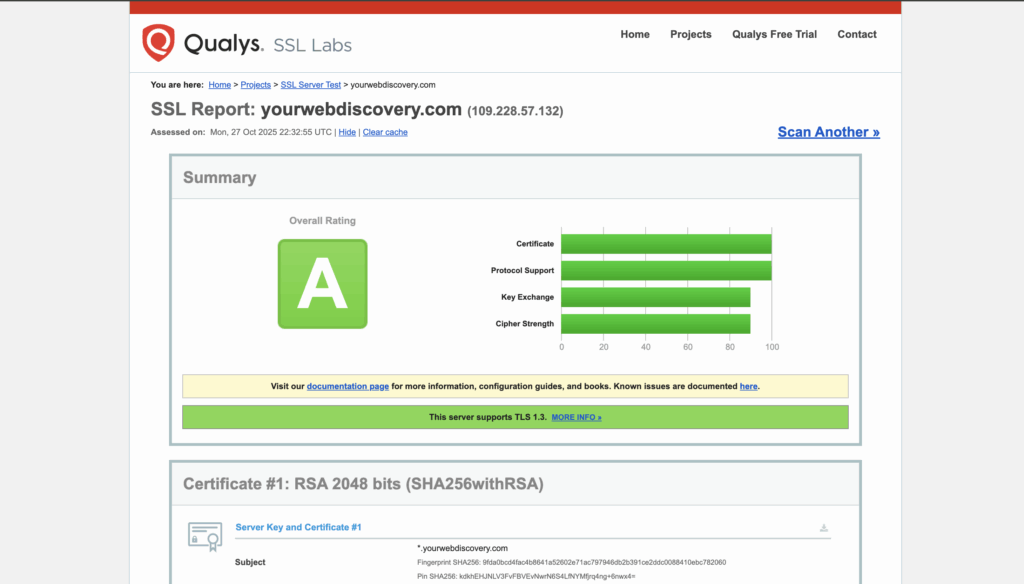This screenshot has height=584, width=1024.
Task: Go to Qualys Free Trial page
Action: coord(774,34)
